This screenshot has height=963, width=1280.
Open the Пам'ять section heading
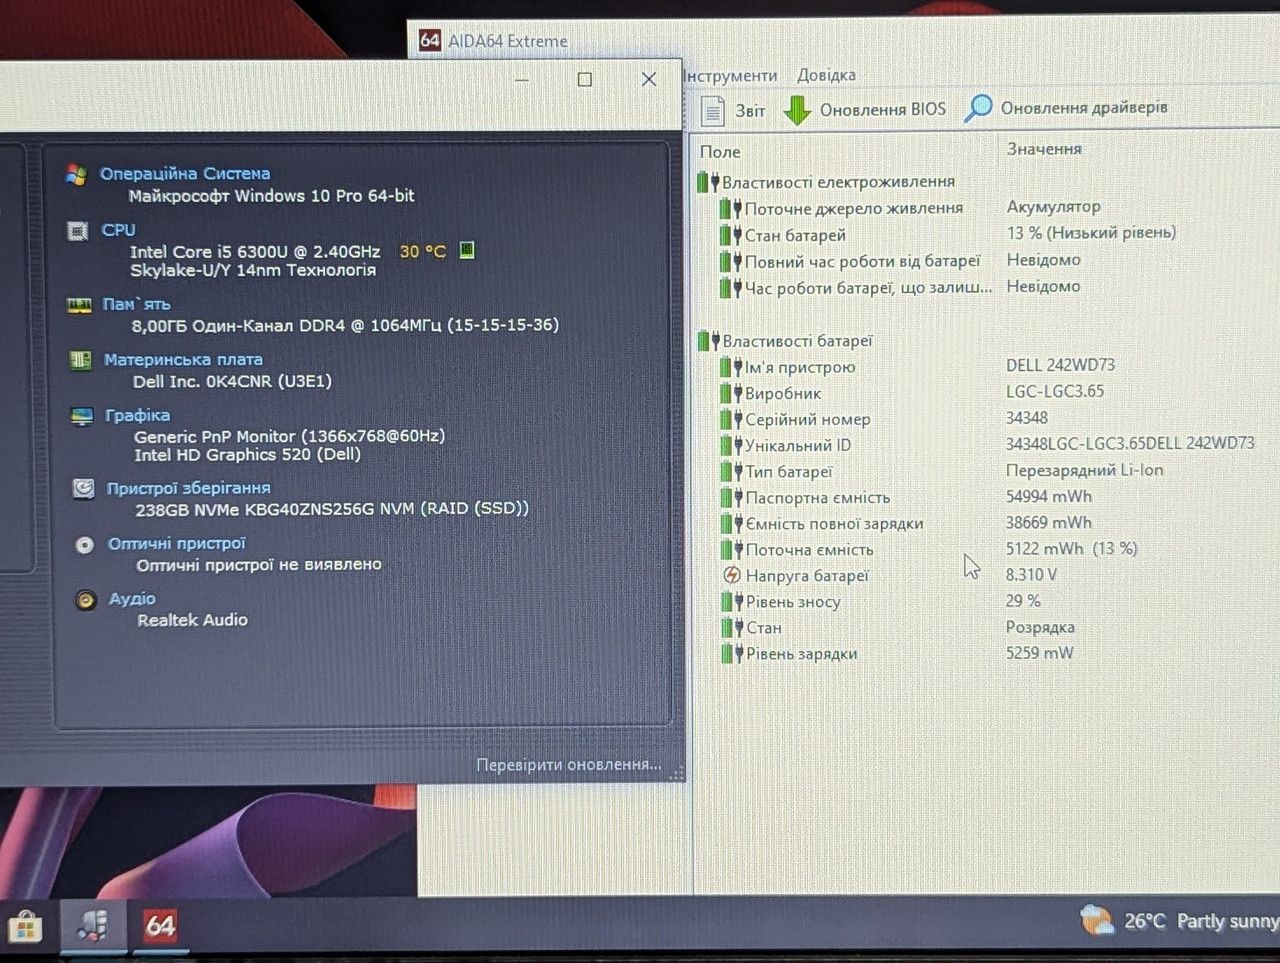(x=136, y=304)
